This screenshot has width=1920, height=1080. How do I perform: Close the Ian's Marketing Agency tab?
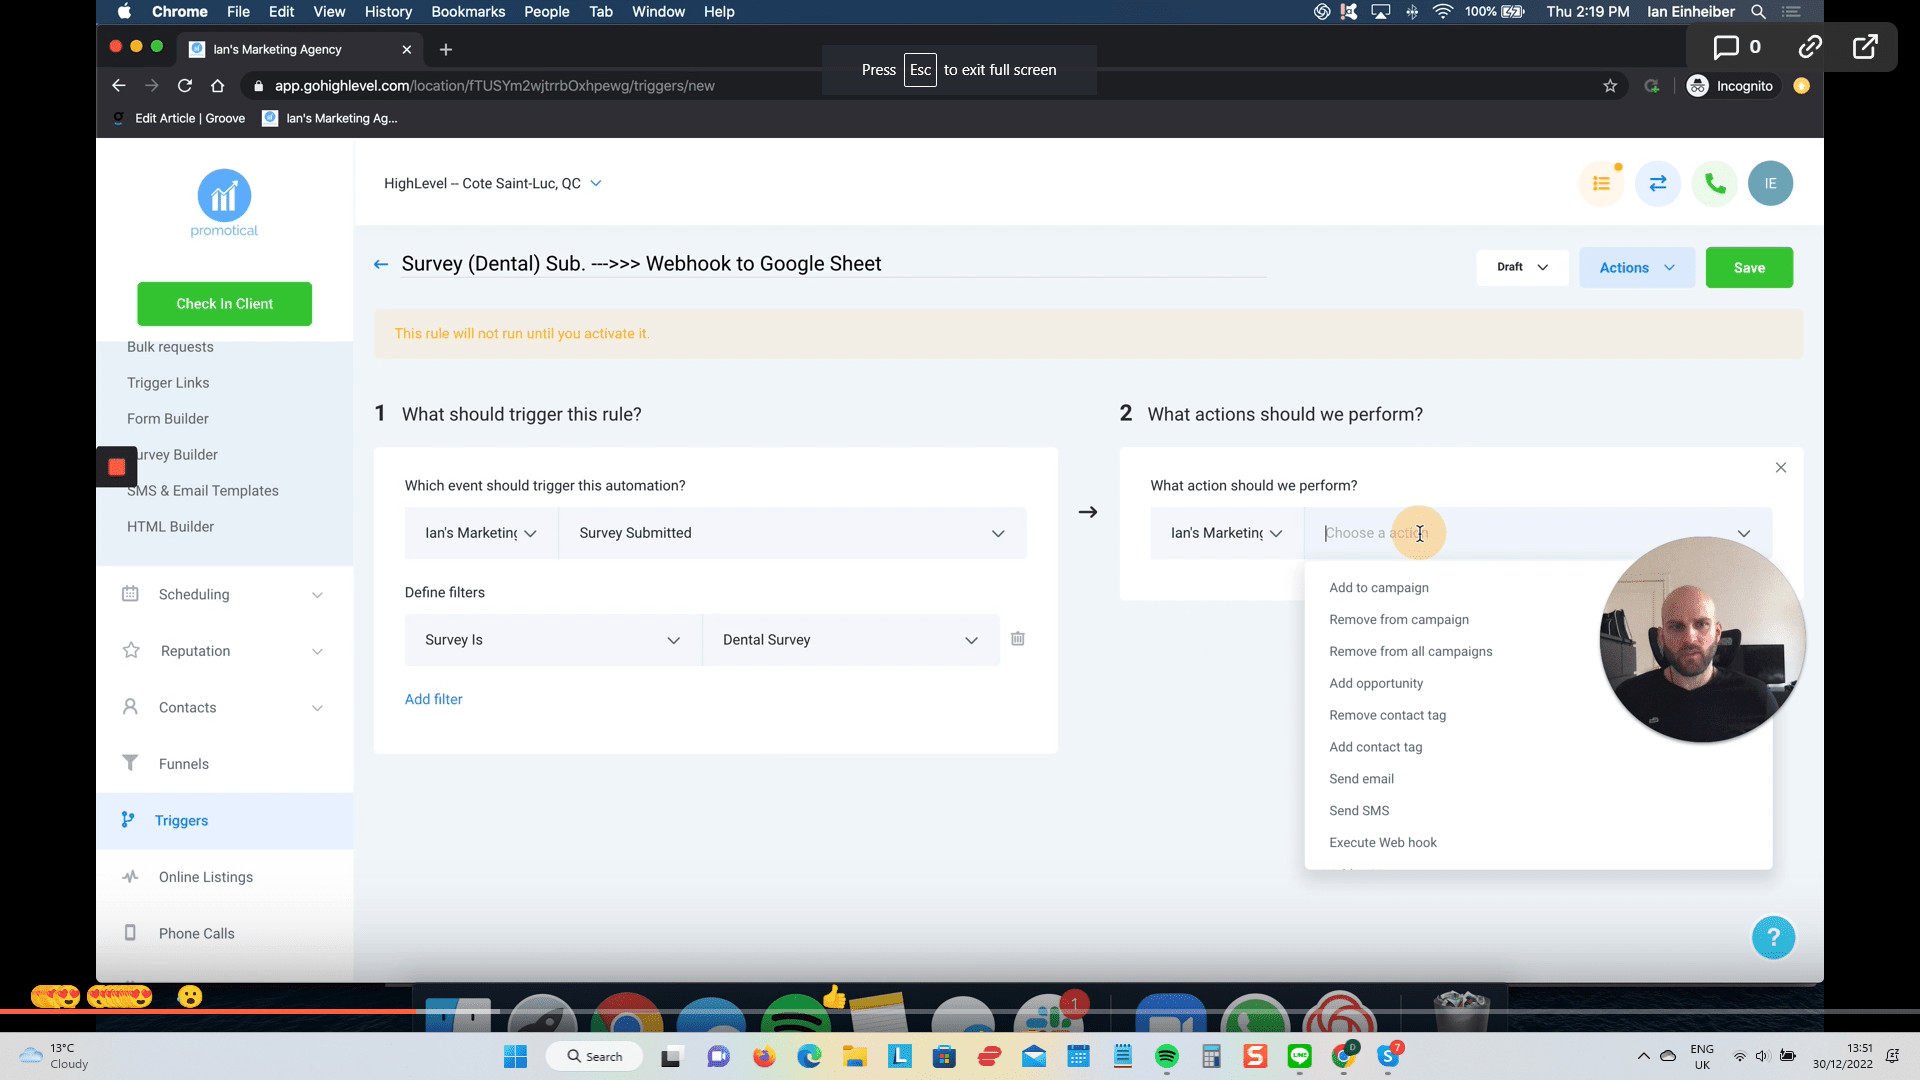click(x=406, y=49)
